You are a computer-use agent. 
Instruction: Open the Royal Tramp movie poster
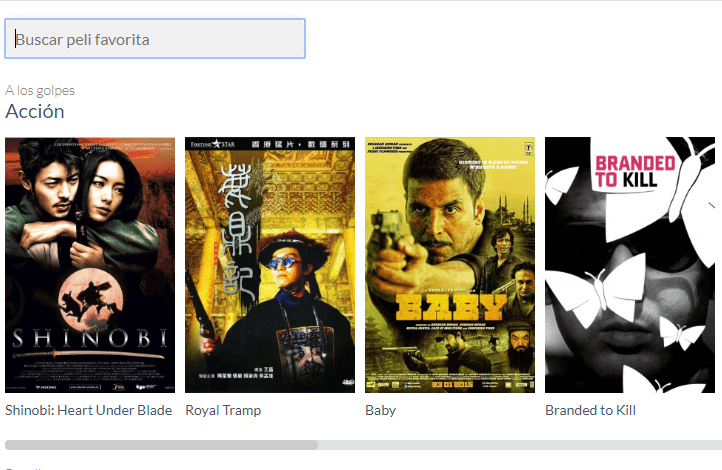(x=270, y=265)
